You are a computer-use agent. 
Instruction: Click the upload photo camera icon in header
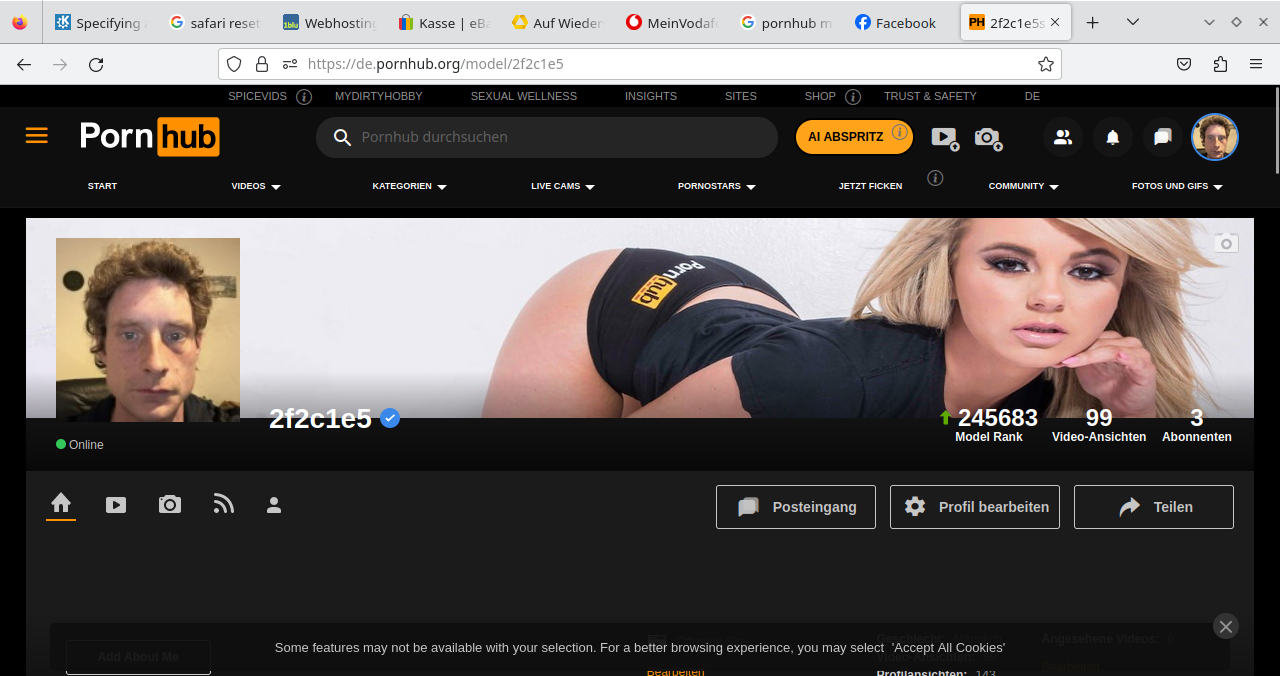pos(987,138)
